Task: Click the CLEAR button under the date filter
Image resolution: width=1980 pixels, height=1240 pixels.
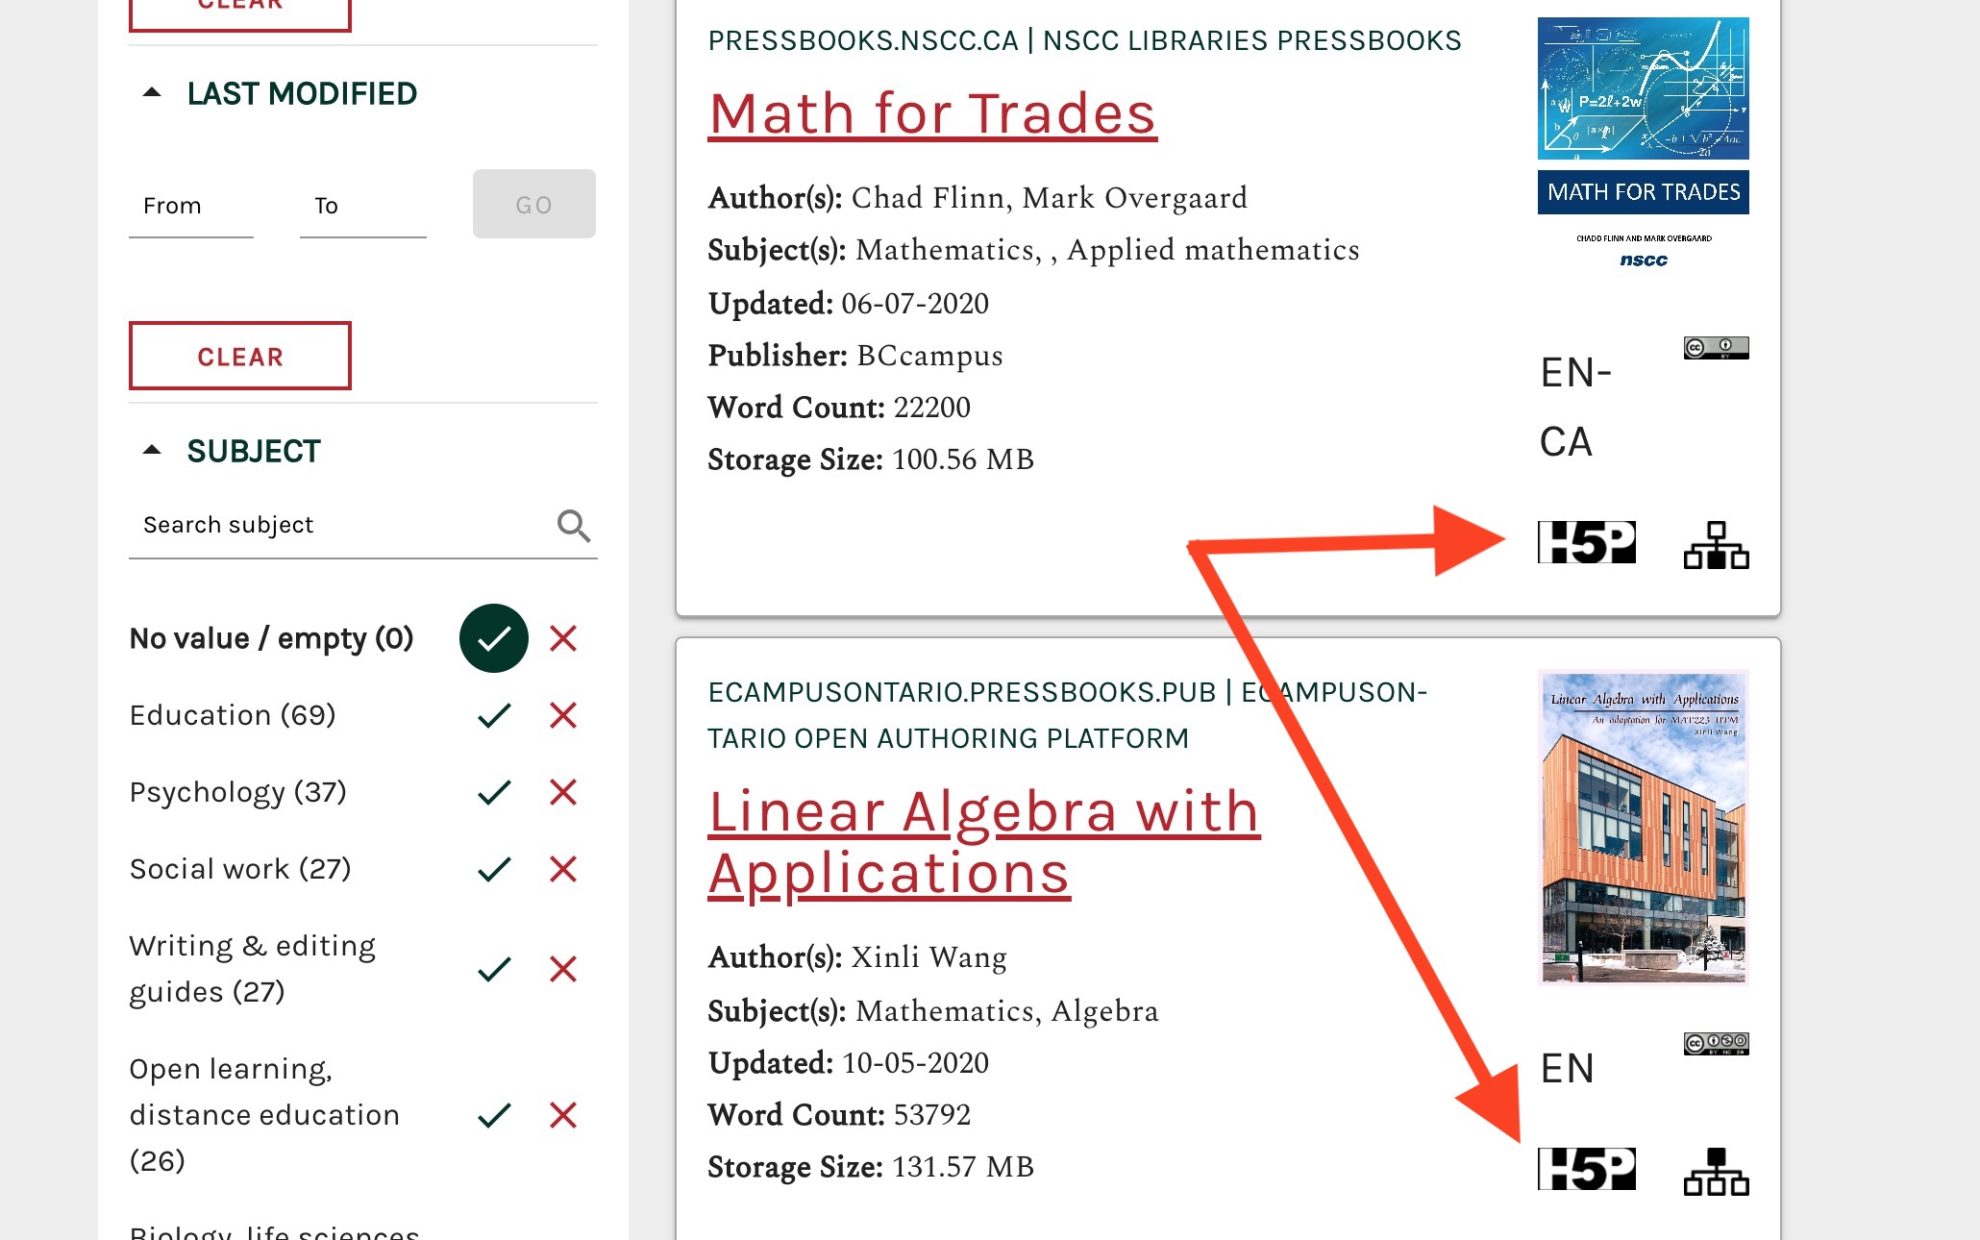Action: pyautogui.click(x=239, y=355)
